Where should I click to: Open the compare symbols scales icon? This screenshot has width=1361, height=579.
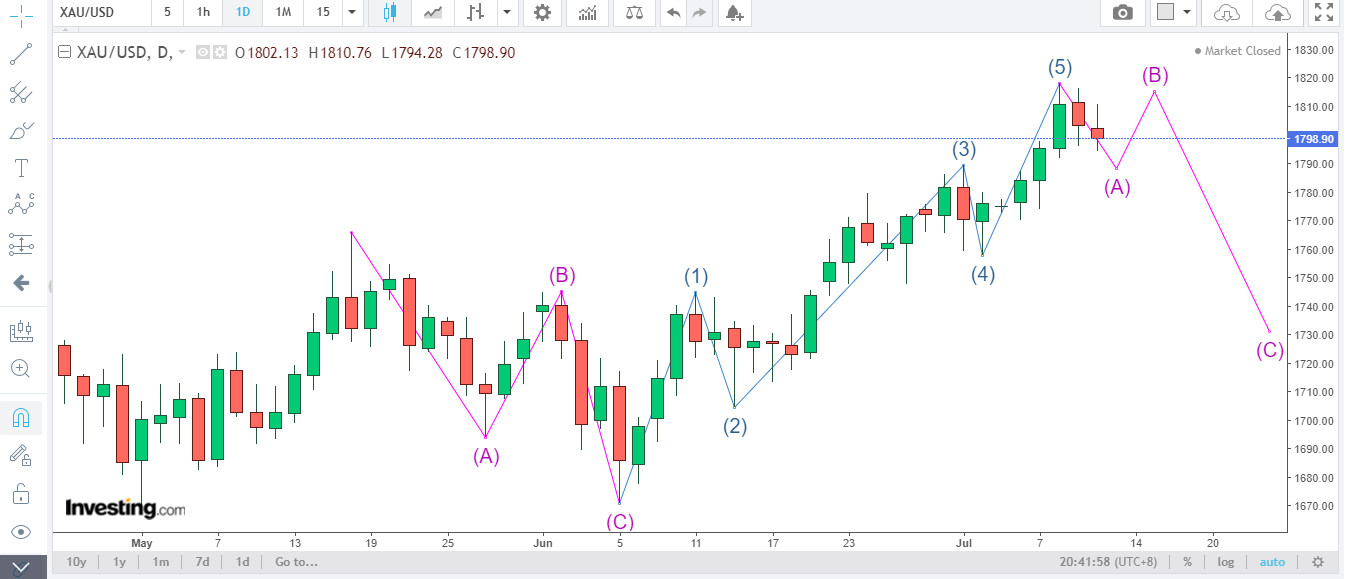[634, 13]
